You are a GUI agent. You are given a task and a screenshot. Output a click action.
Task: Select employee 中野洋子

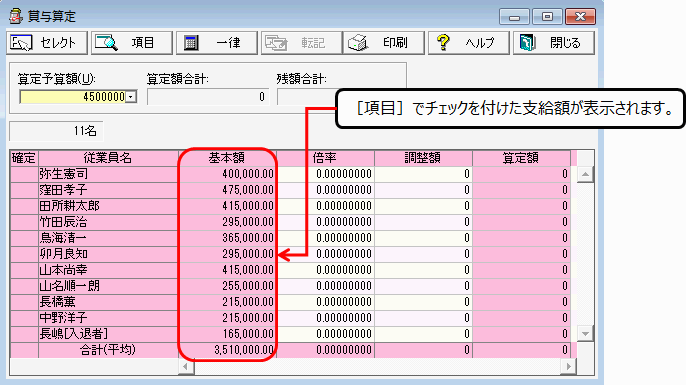click(108, 318)
